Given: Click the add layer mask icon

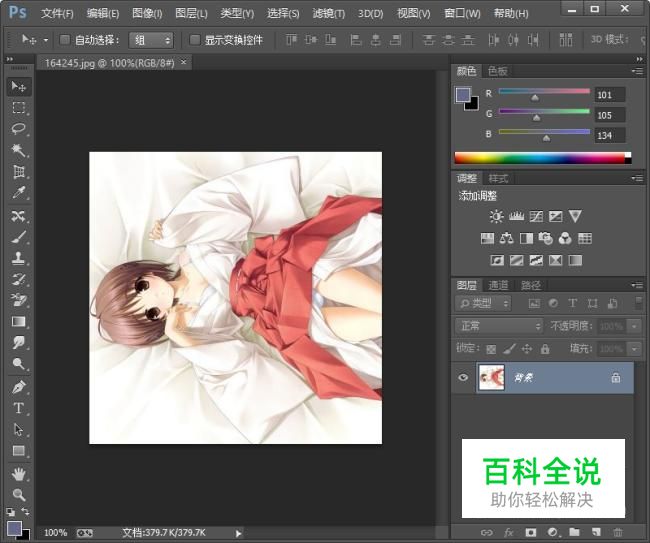Looking at the screenshot, I should [531, 533].
